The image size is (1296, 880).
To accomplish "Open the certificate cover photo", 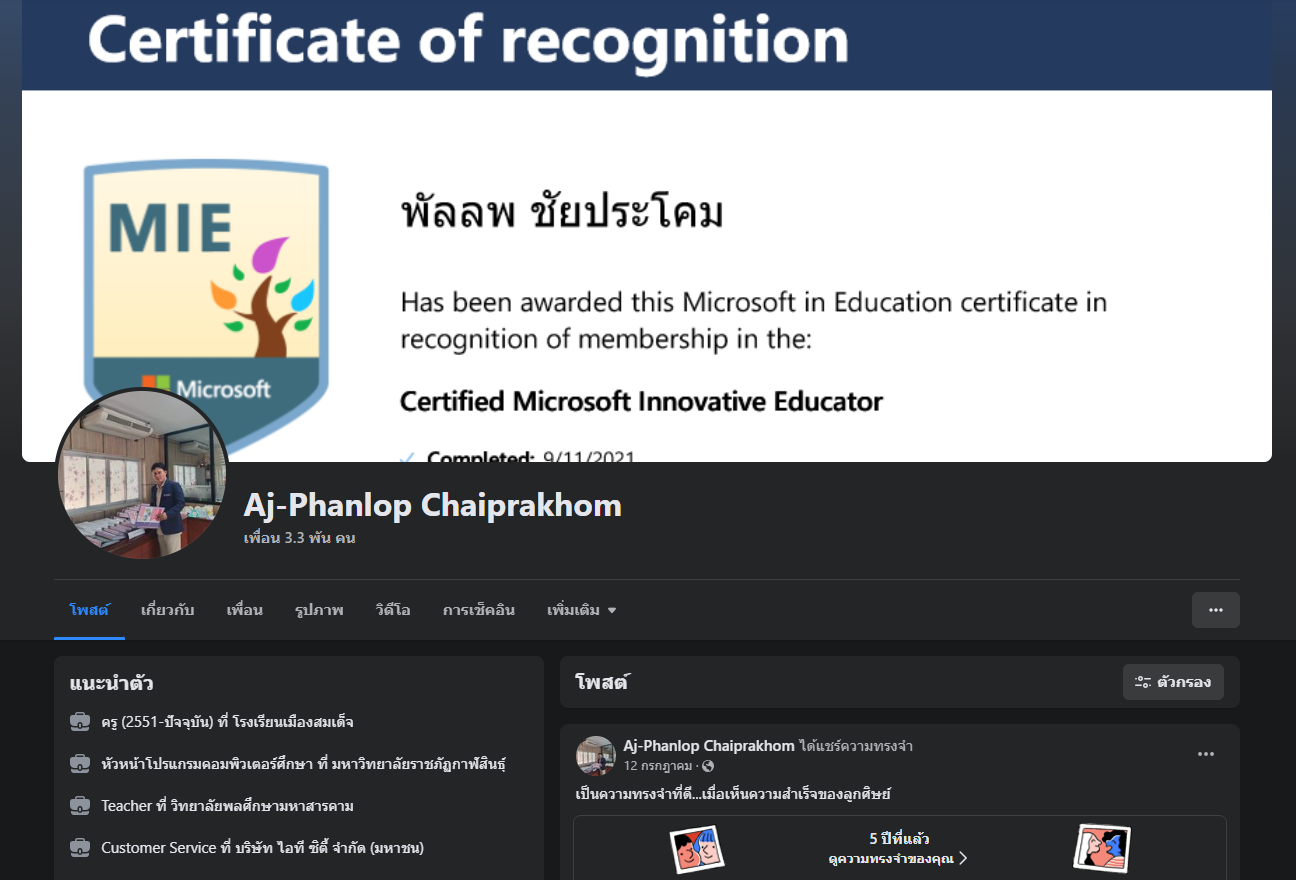I will point(647,231).
